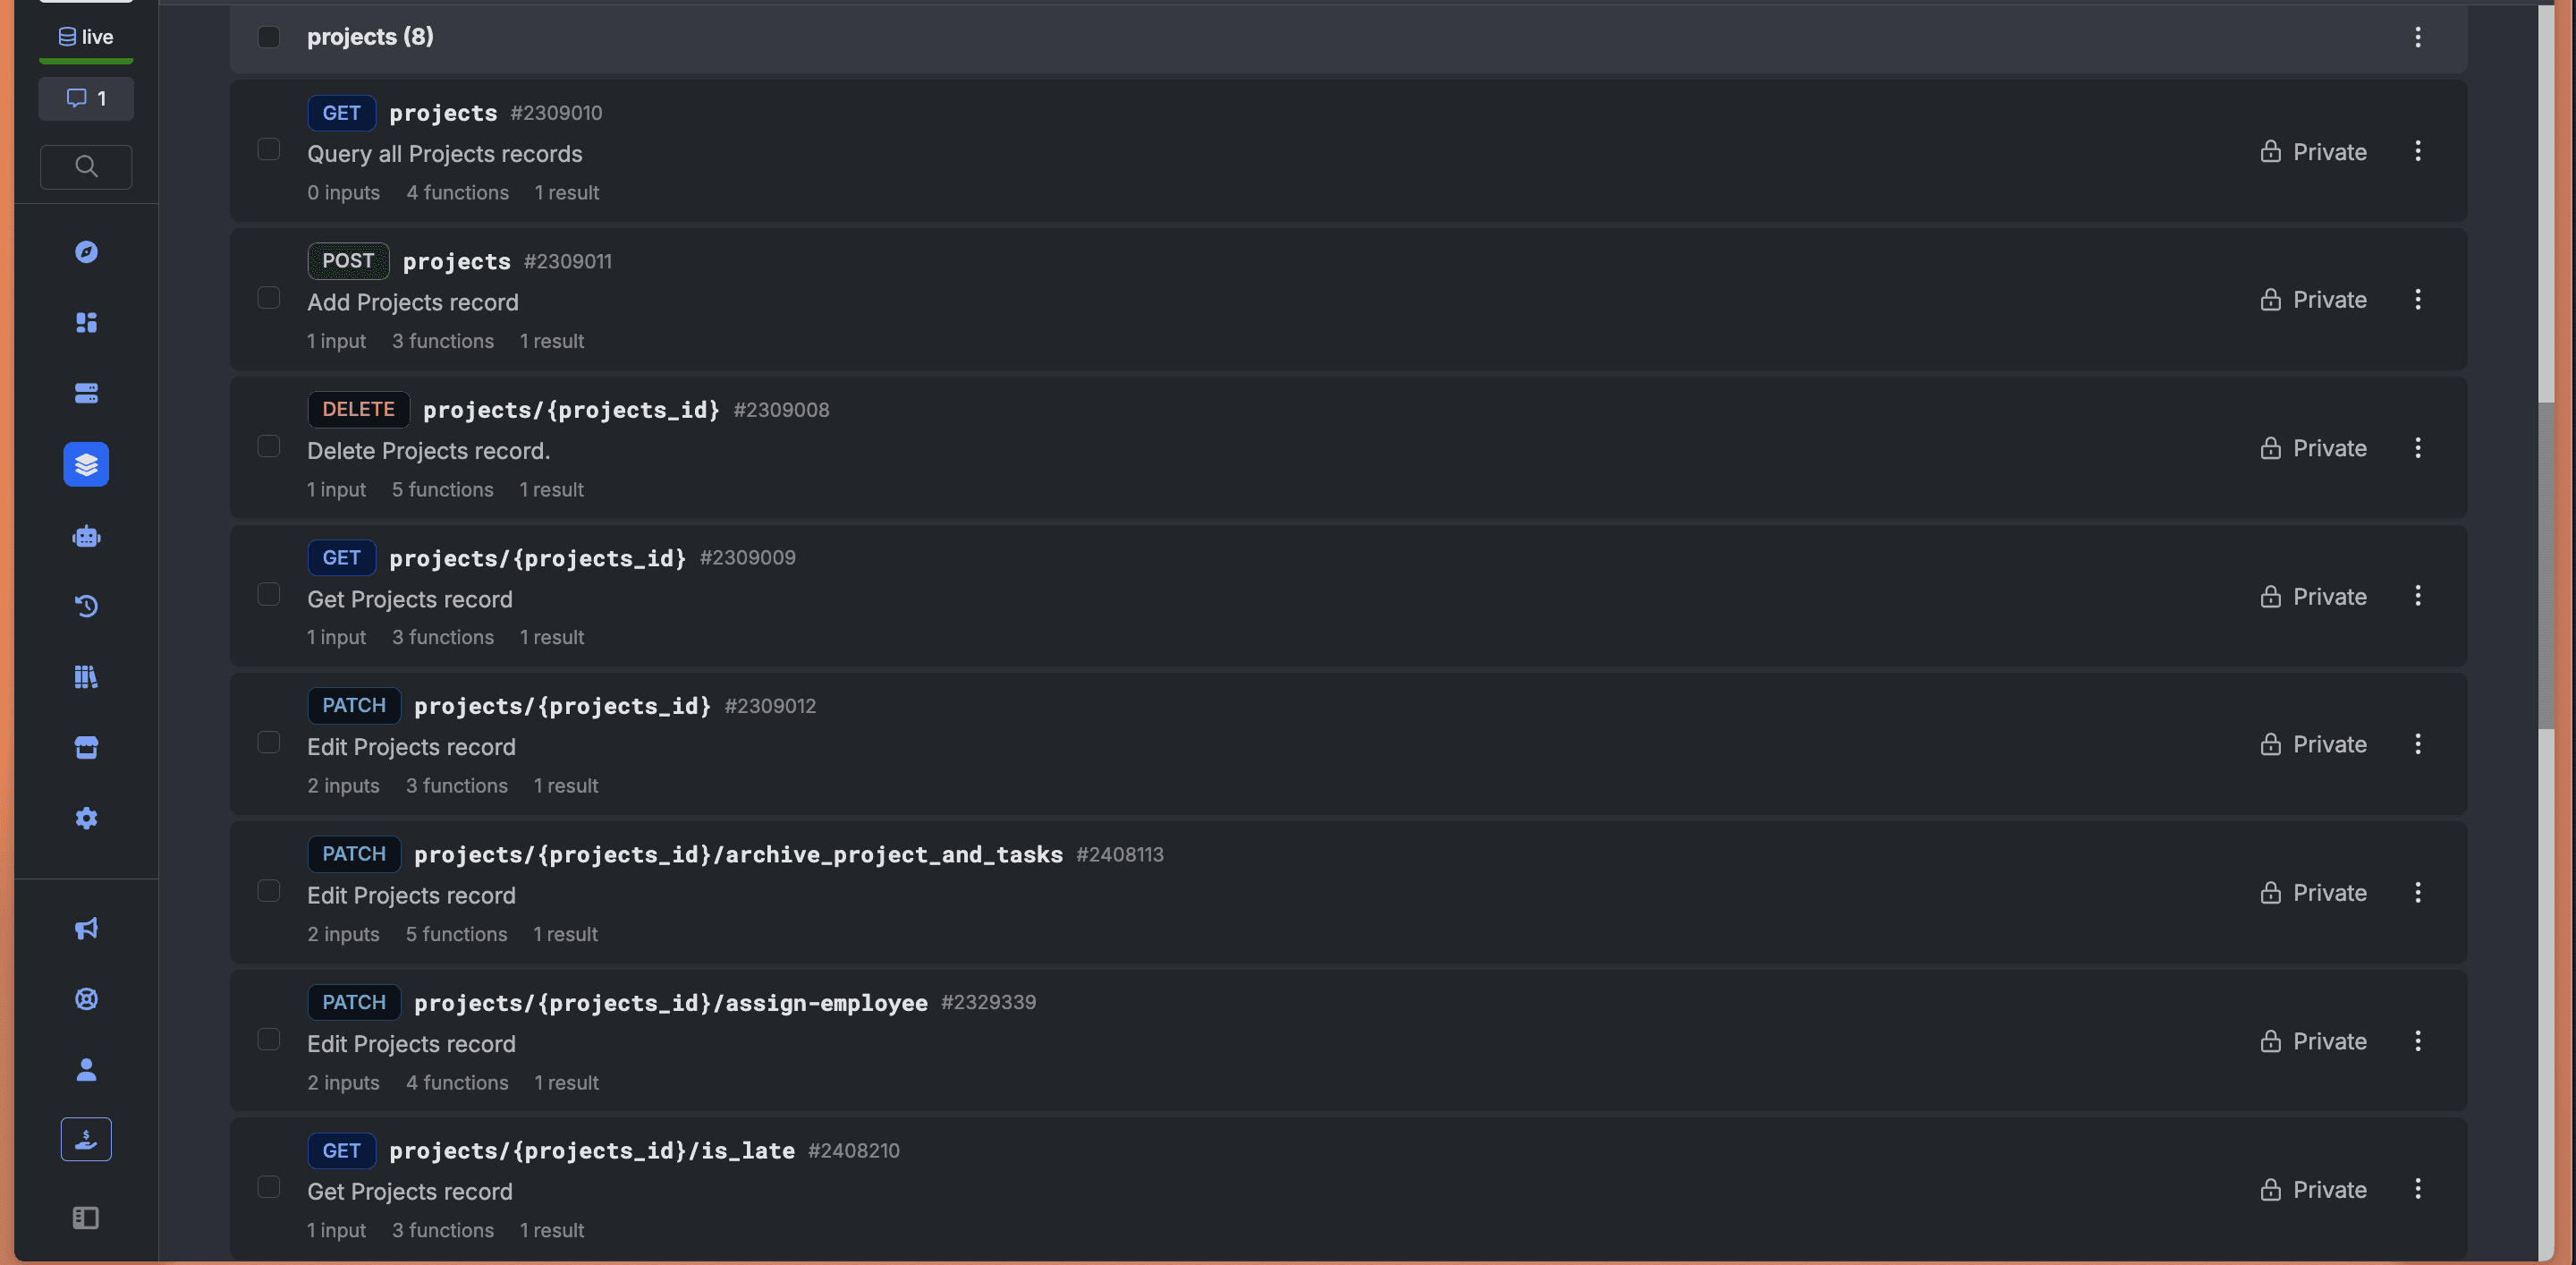Click Private lock on Delete Projects record
2576x1265 pixels.
point(2313,448)
